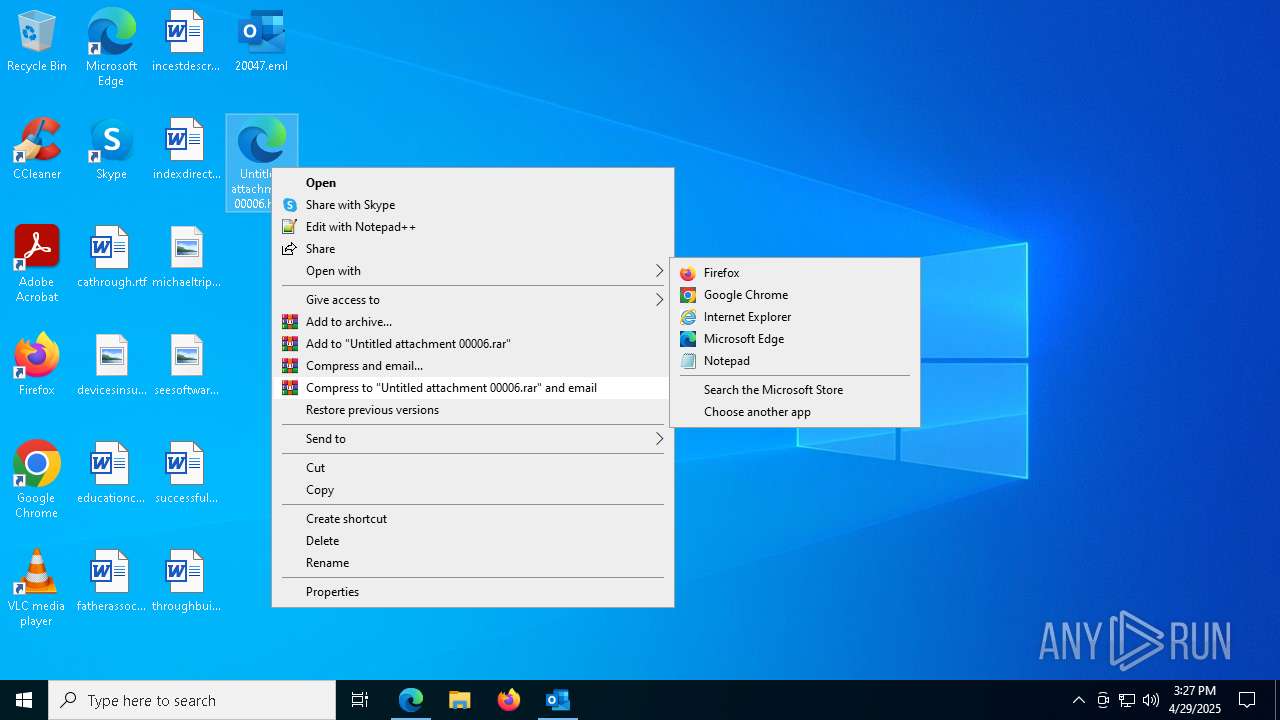Open with Microsoft Edge in submenu
Image resolution: width=1280 pixels, height=720 pixels.
click(795, 339)
